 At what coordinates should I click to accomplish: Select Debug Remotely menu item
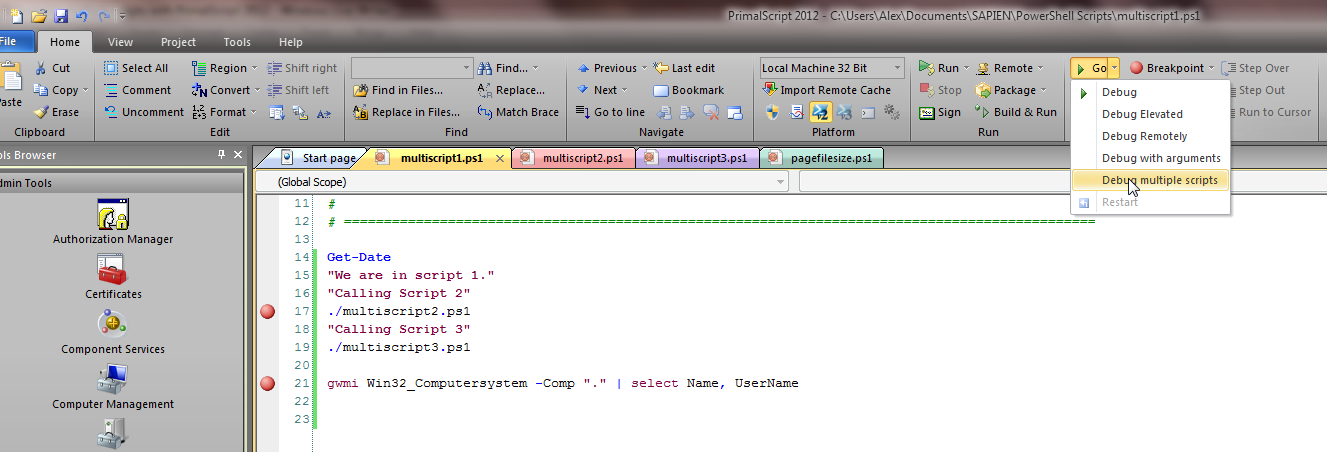tap(1150, 136)
